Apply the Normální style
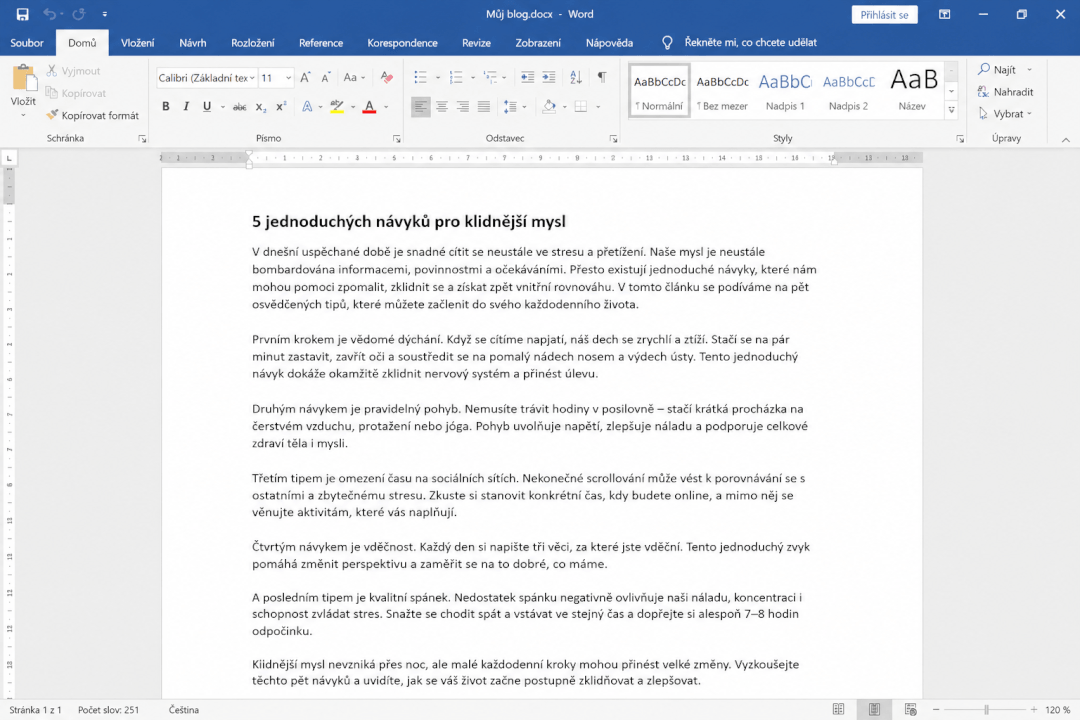 click(x=659, y=90)
